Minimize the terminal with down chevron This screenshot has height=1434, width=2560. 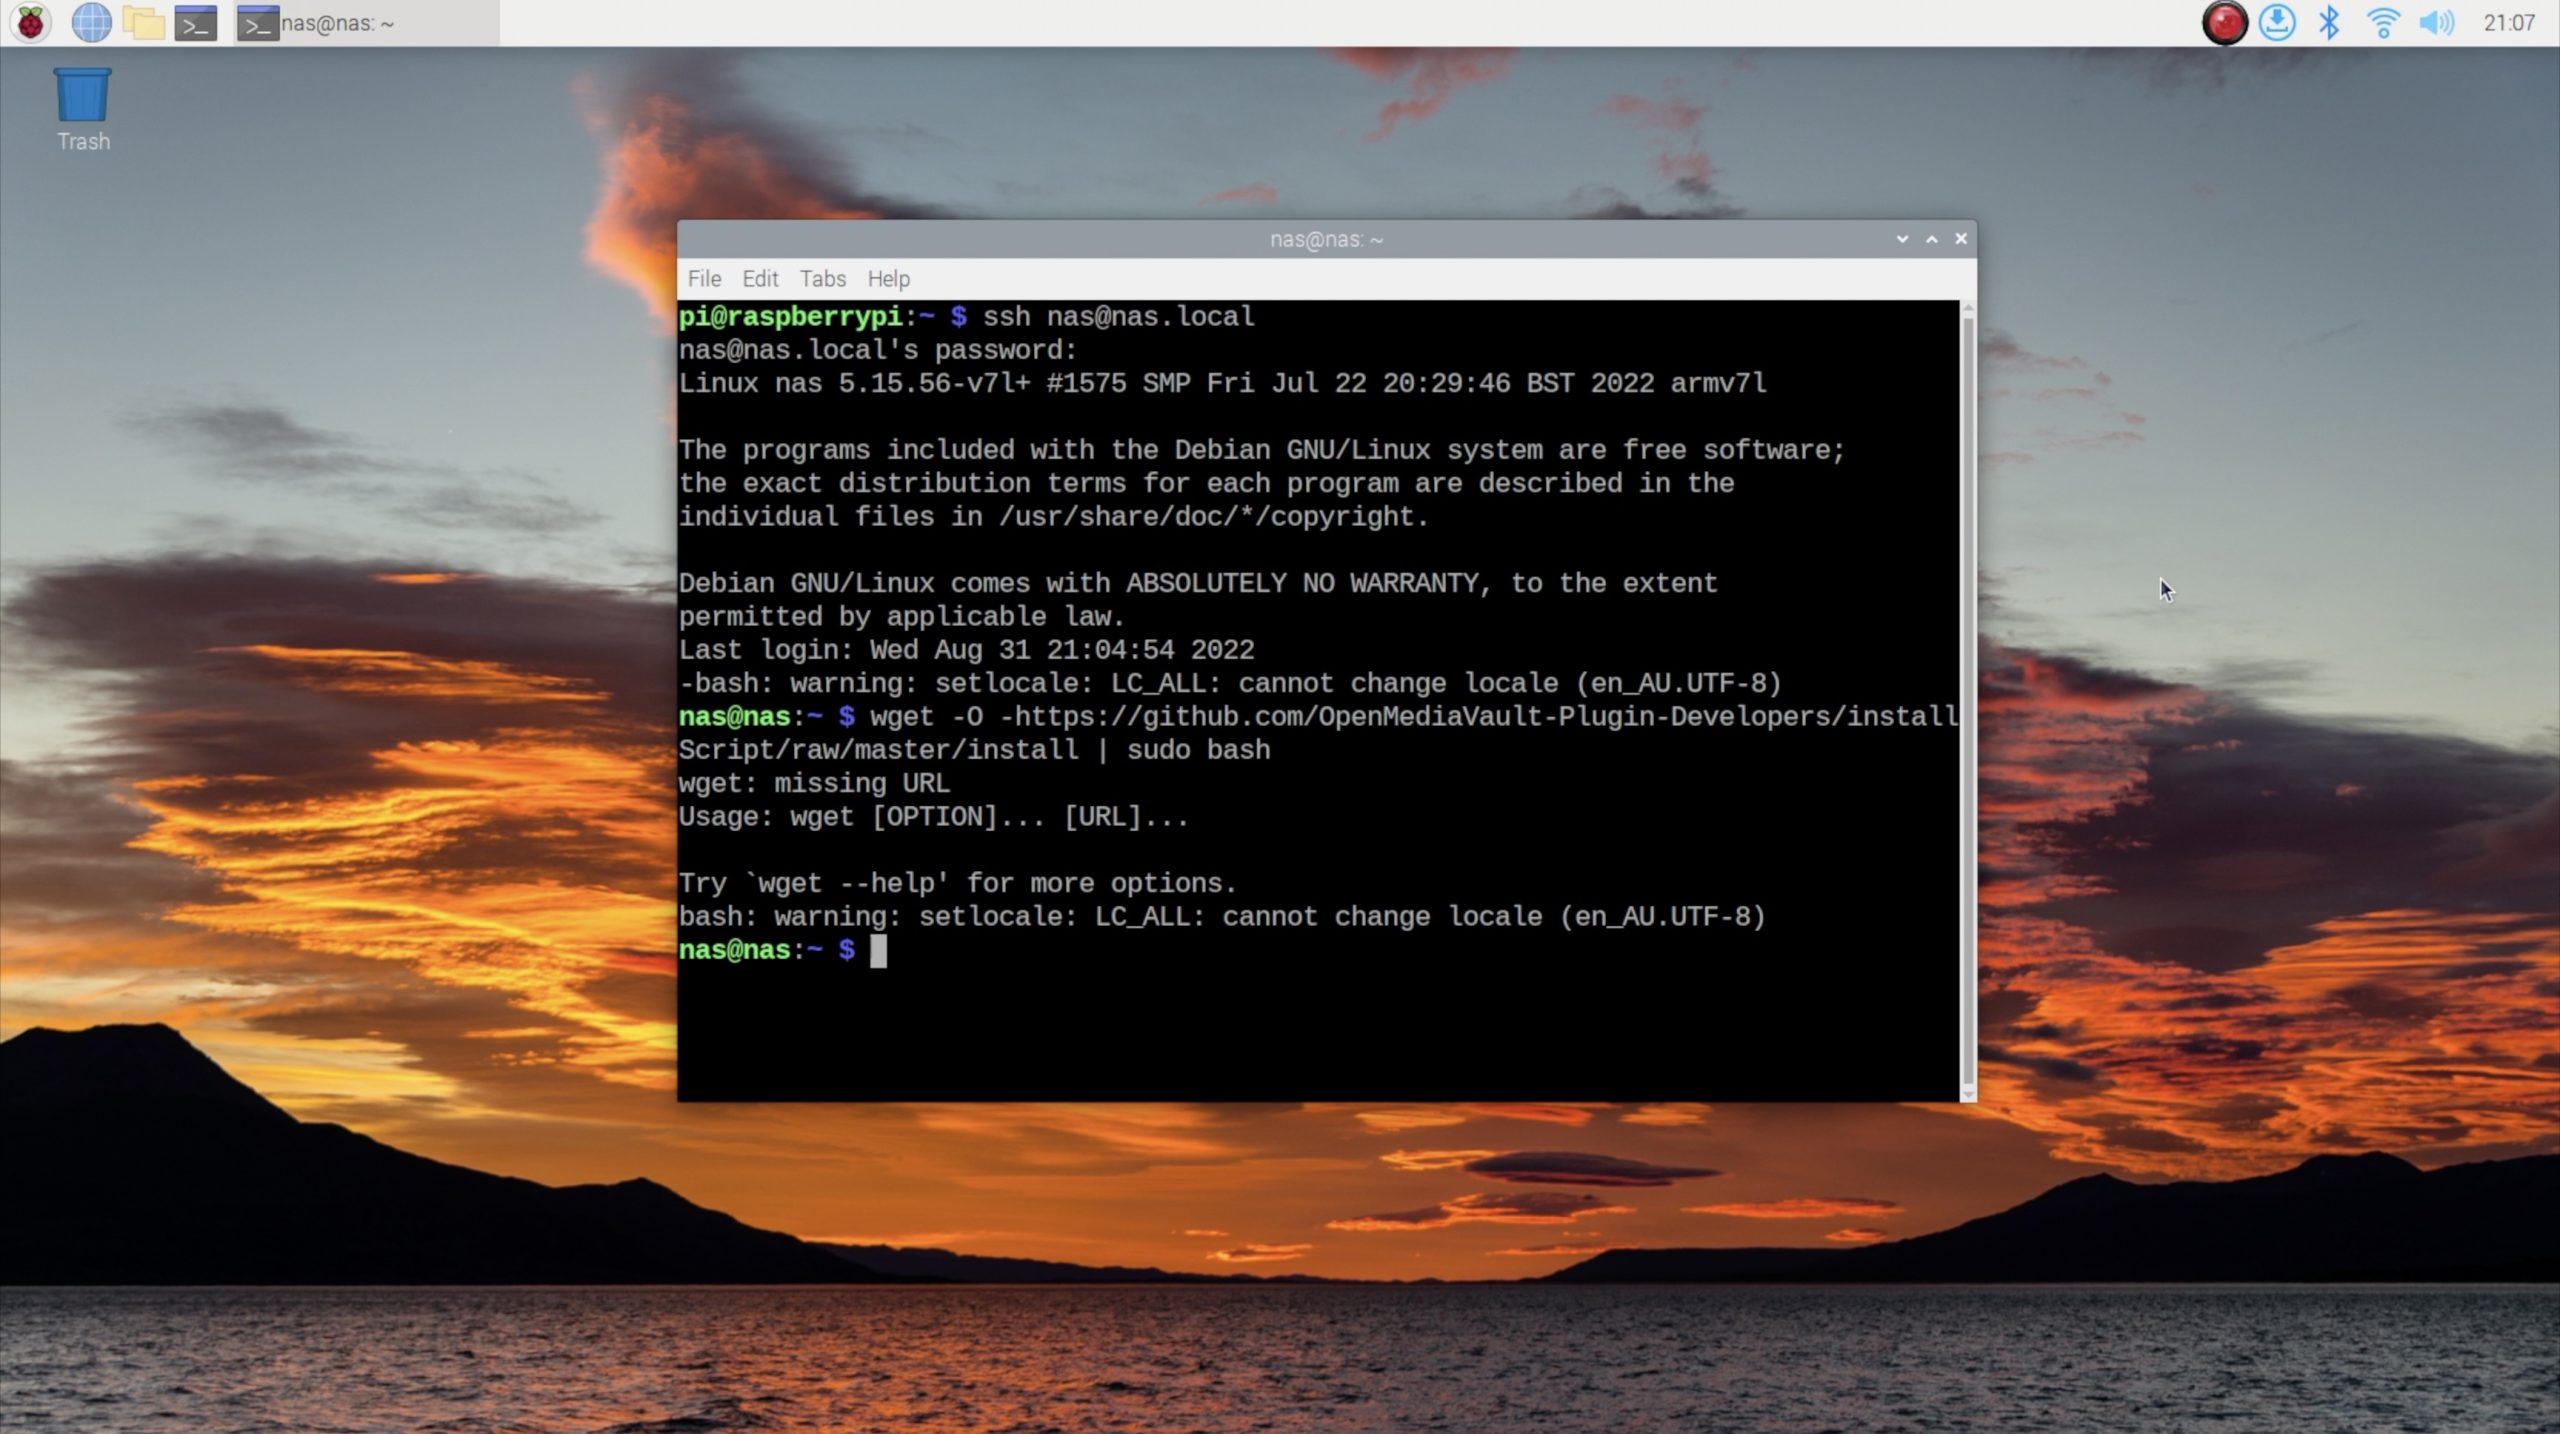click(x=1902, y=239)
